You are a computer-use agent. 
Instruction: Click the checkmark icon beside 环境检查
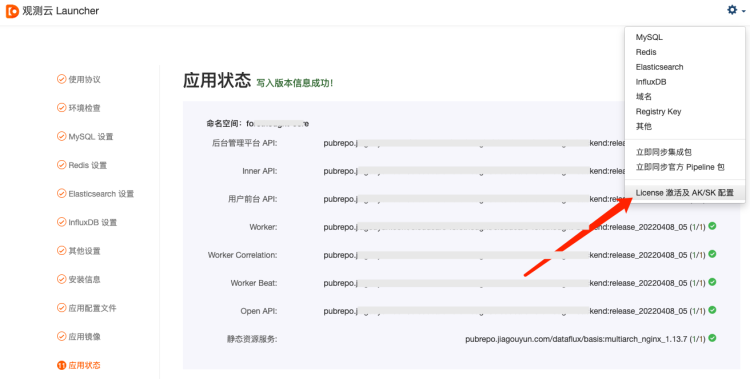point(61,108)
